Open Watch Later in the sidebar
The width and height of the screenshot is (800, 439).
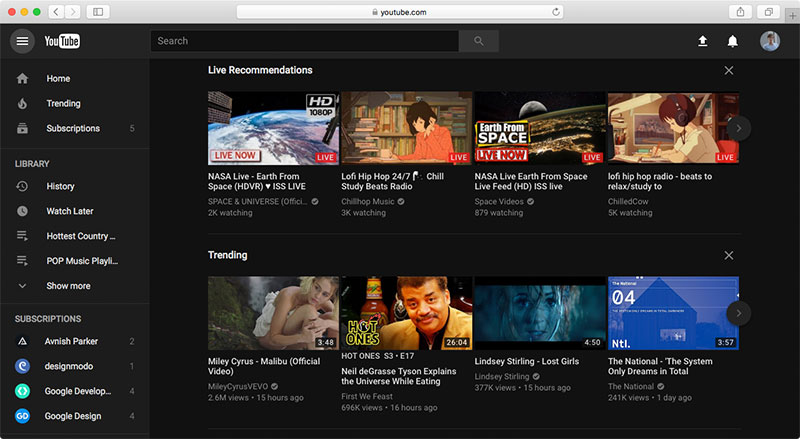[x=74, y=211]
